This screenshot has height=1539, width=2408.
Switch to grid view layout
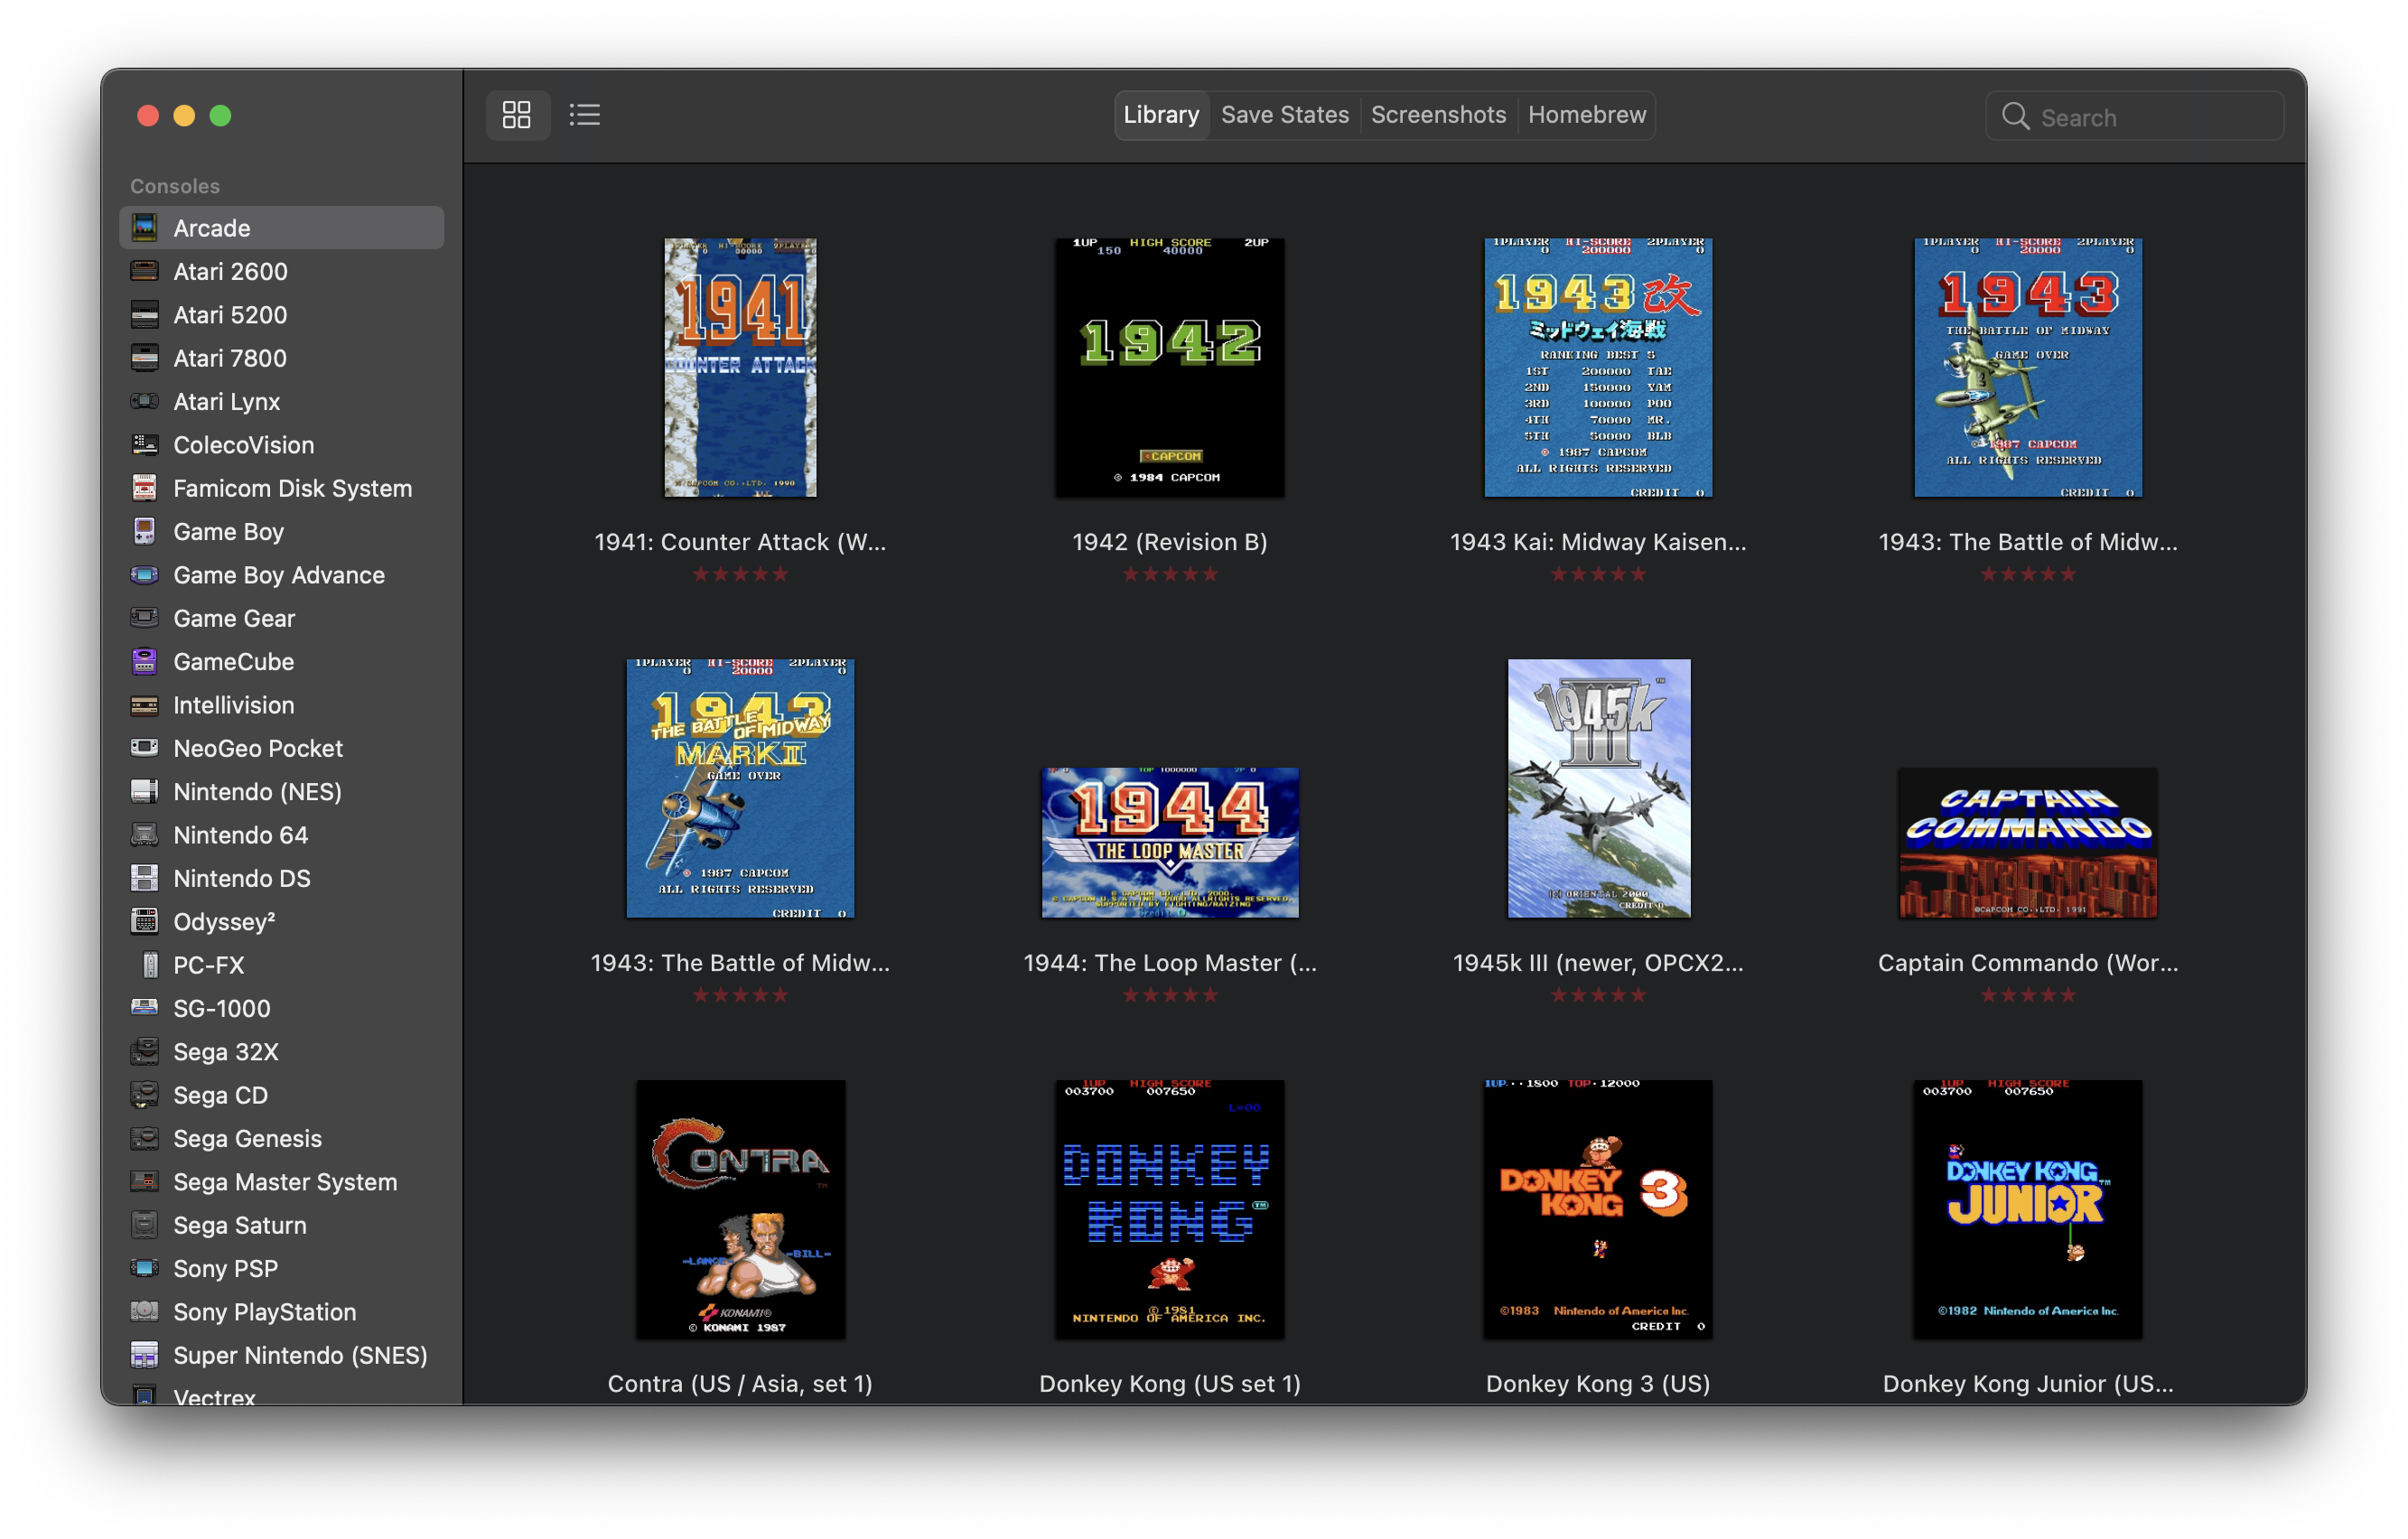click(x=516, y=115)
